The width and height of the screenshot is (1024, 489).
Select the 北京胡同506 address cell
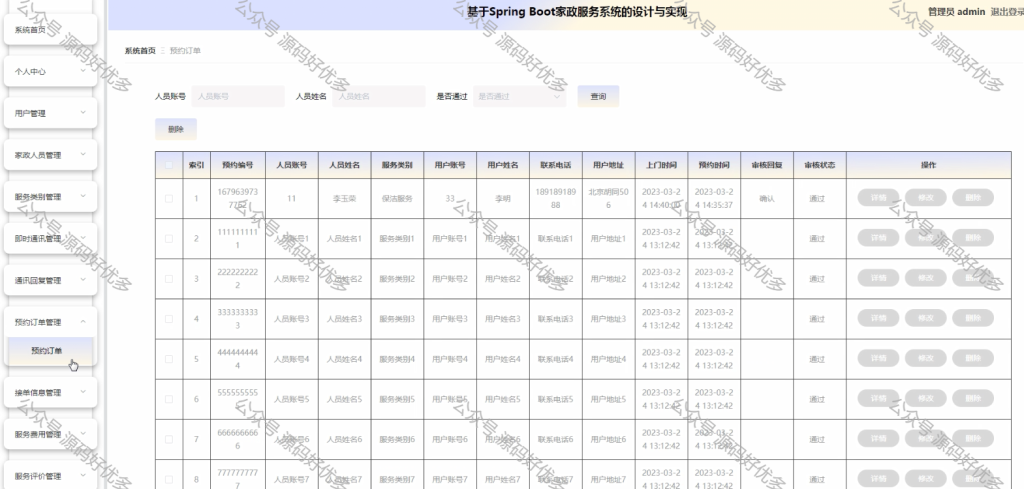pos(609,198)
